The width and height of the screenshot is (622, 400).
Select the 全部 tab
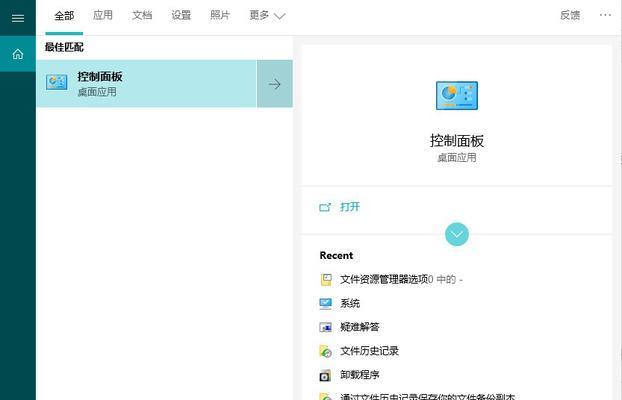64,15
